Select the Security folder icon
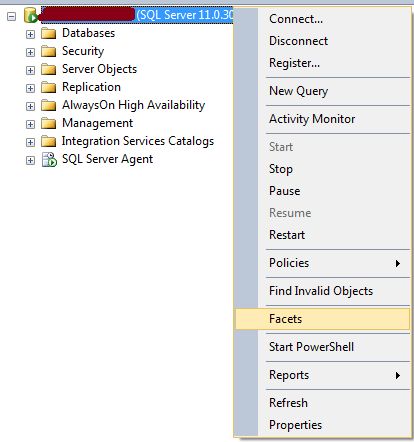414x442 pixels. click(49, 51)
